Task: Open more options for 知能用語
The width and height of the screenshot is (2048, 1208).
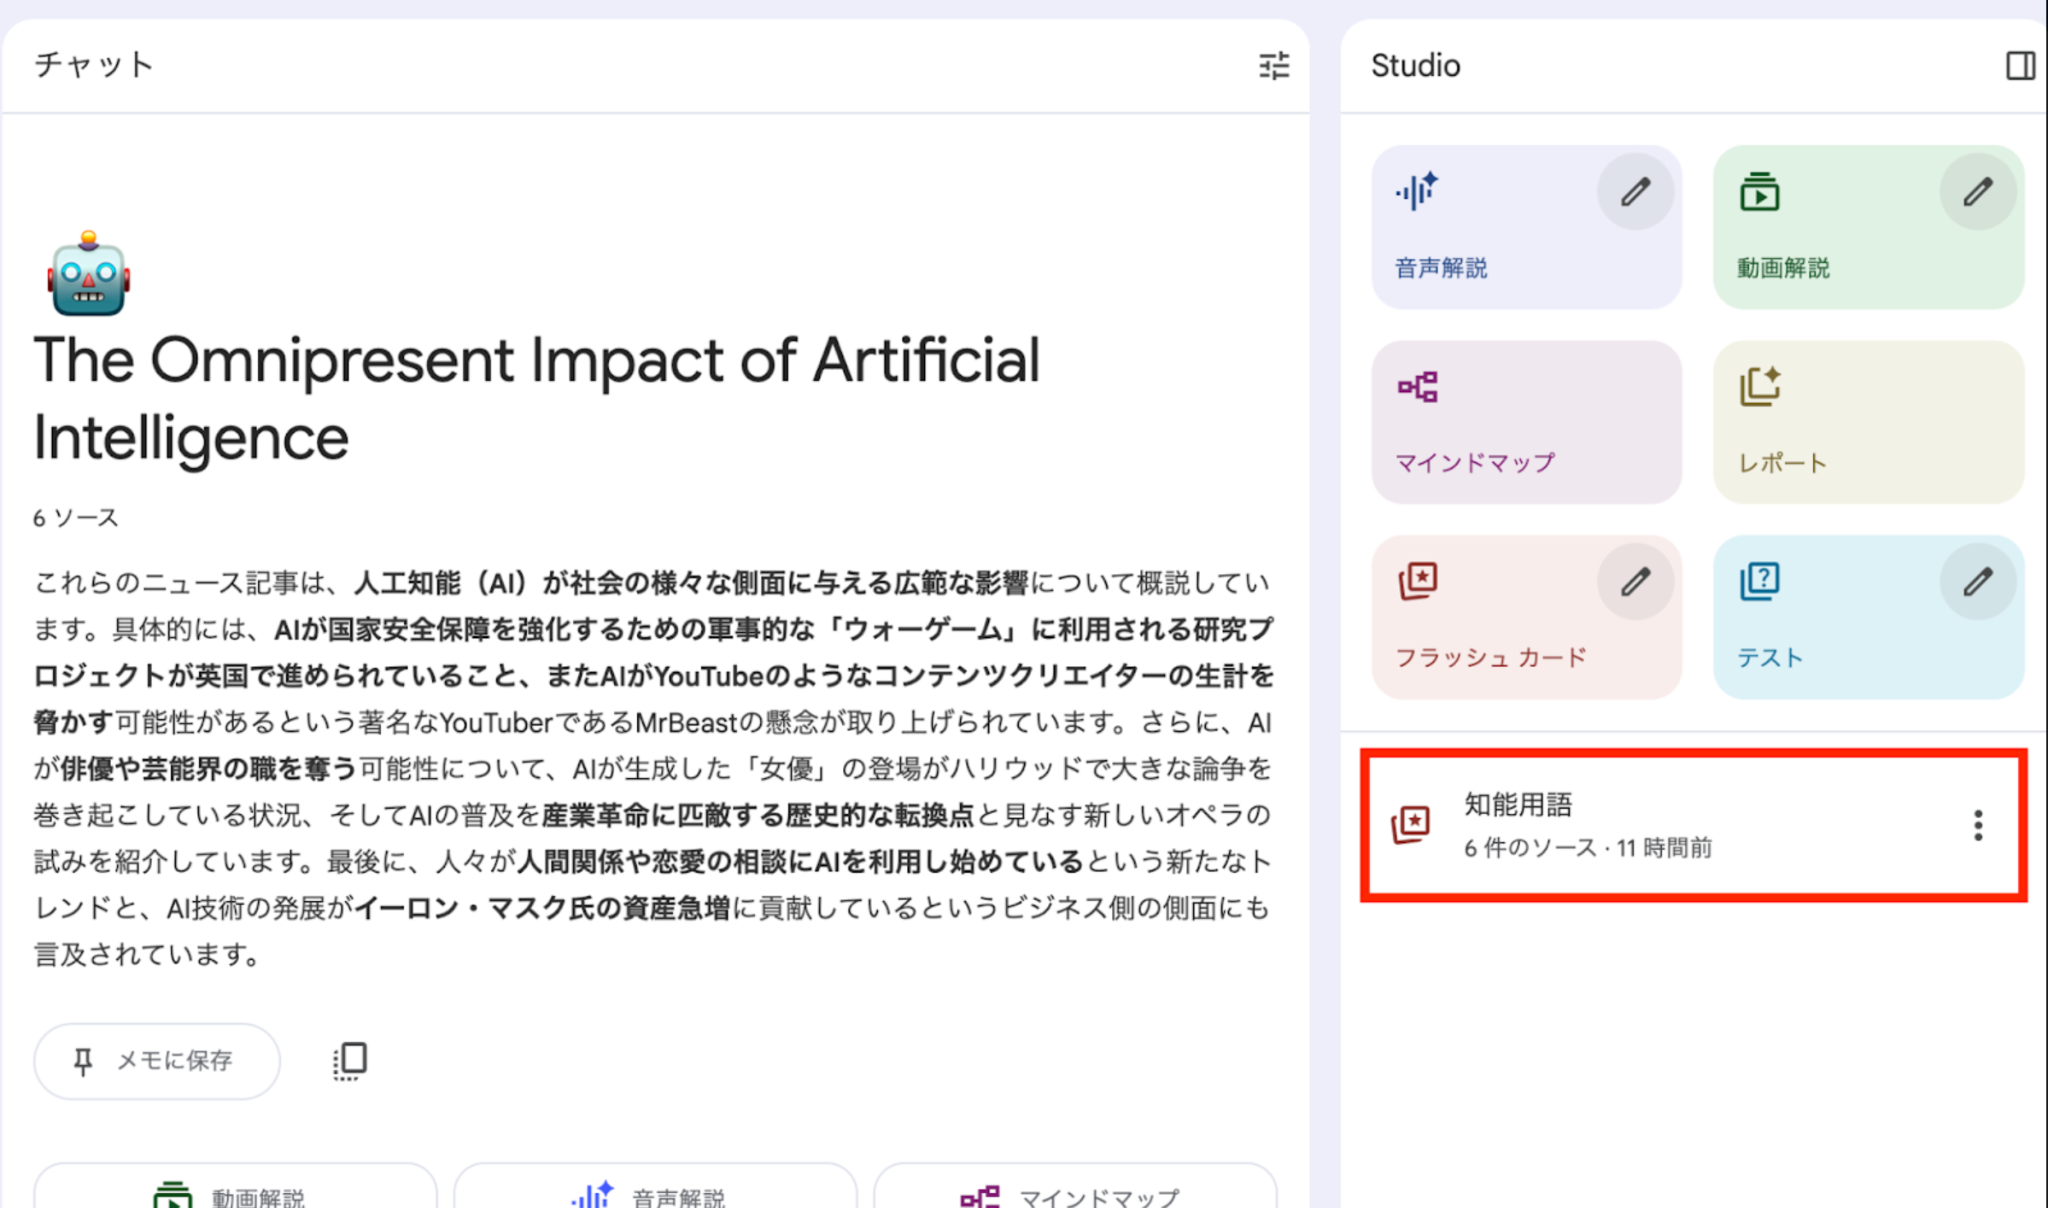Action: (1977, 825)
